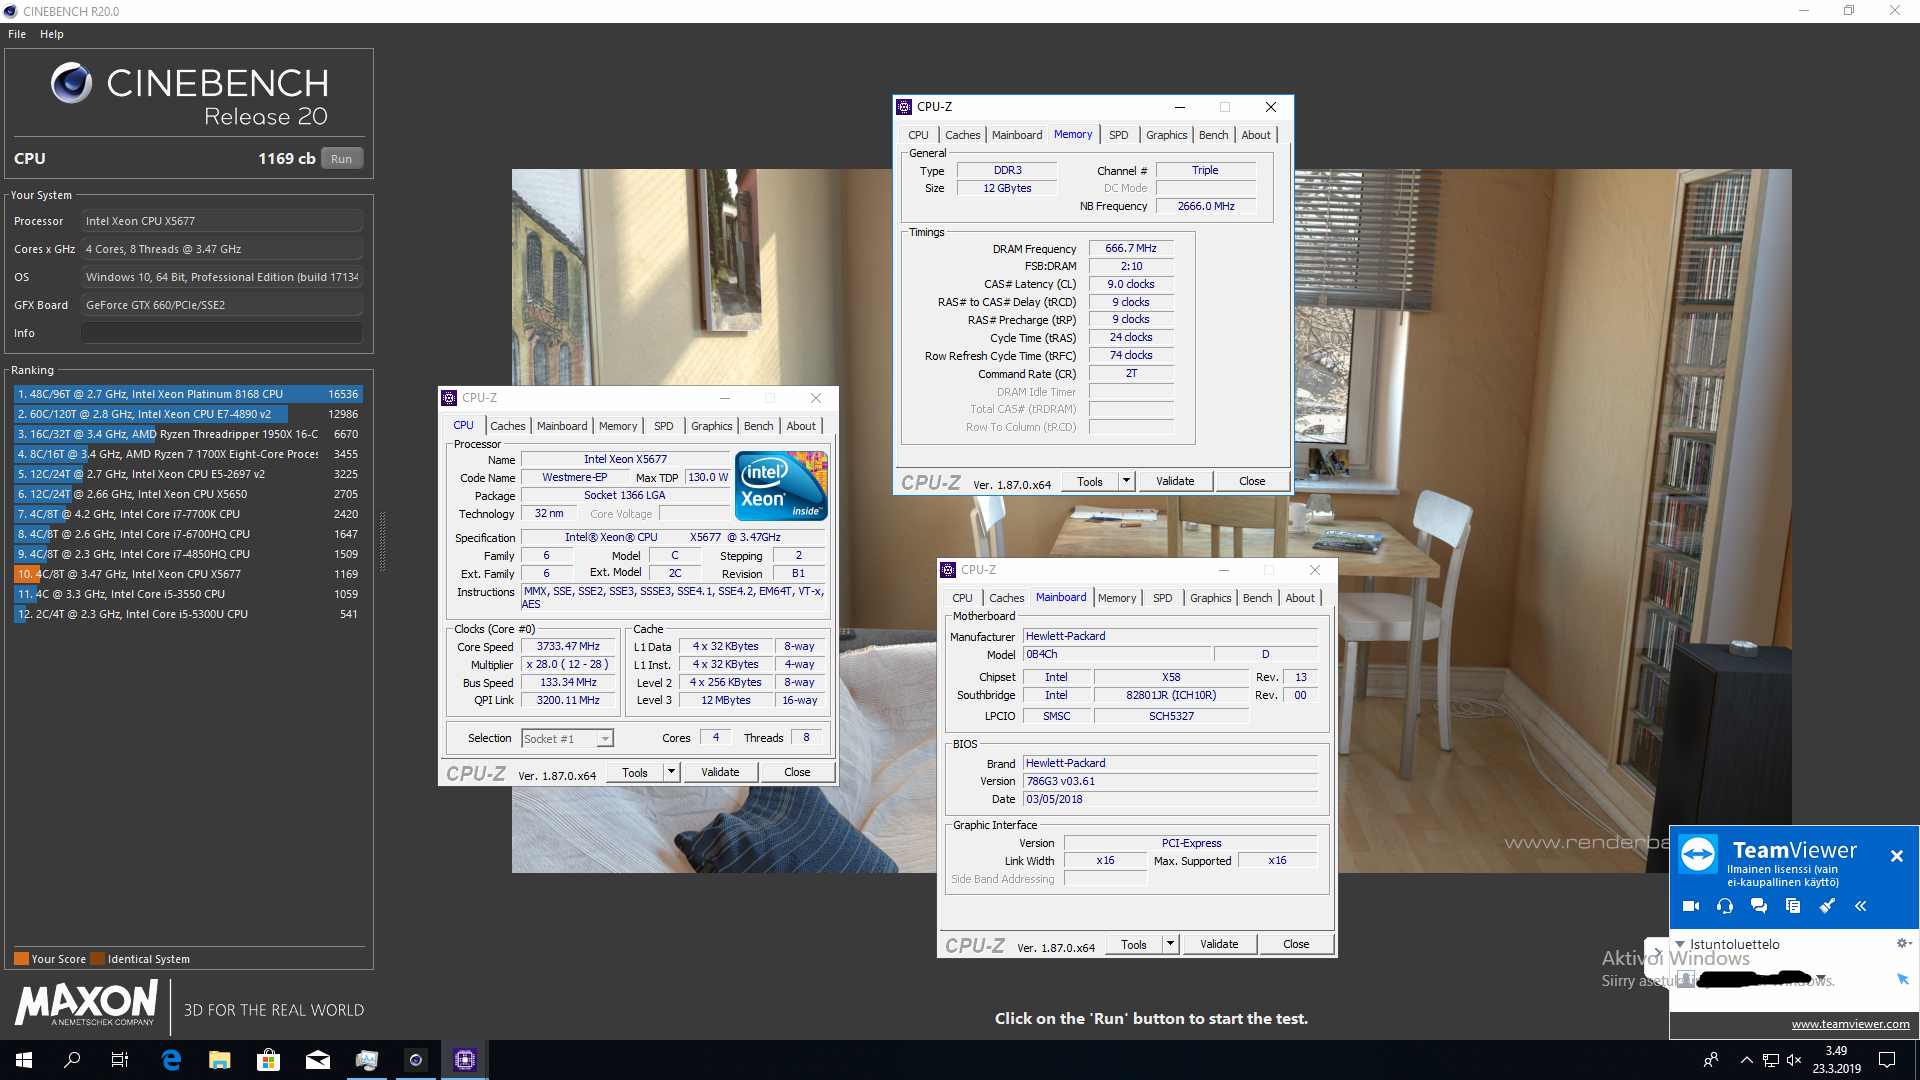Click CPU-Z title icon of Mainboard window
The height and width of the screenshot is (1080, 1920).
click(948, 570)
